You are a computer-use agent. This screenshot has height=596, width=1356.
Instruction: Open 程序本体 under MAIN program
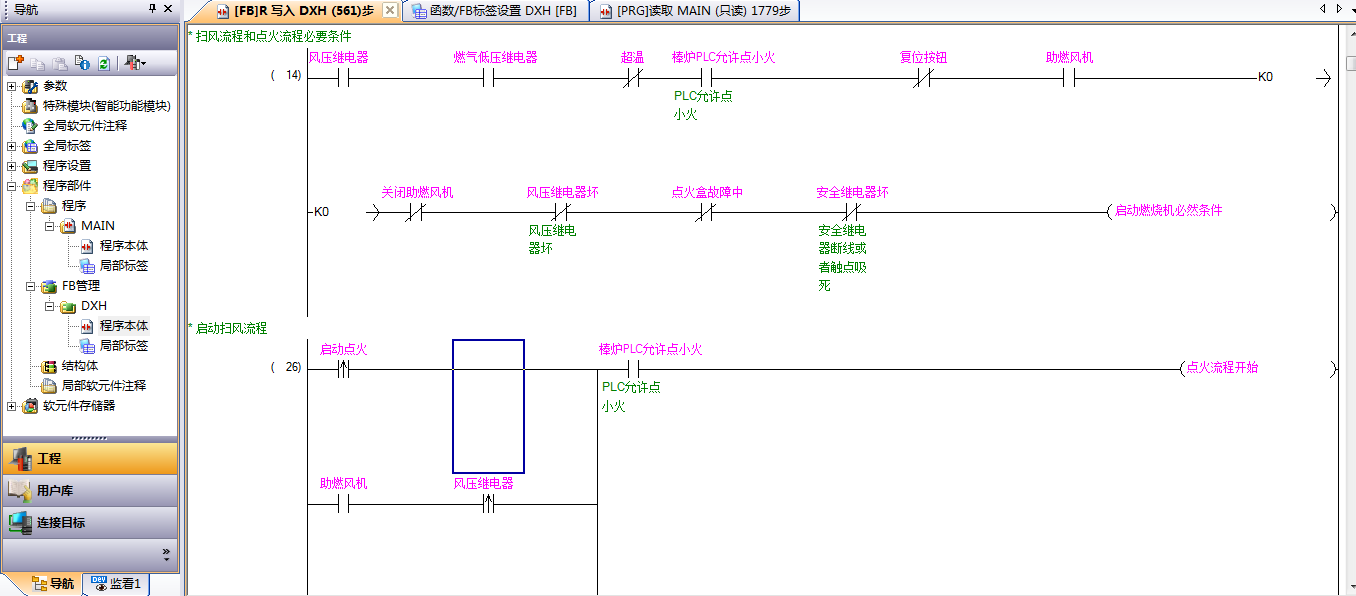[x=123, y=246]
